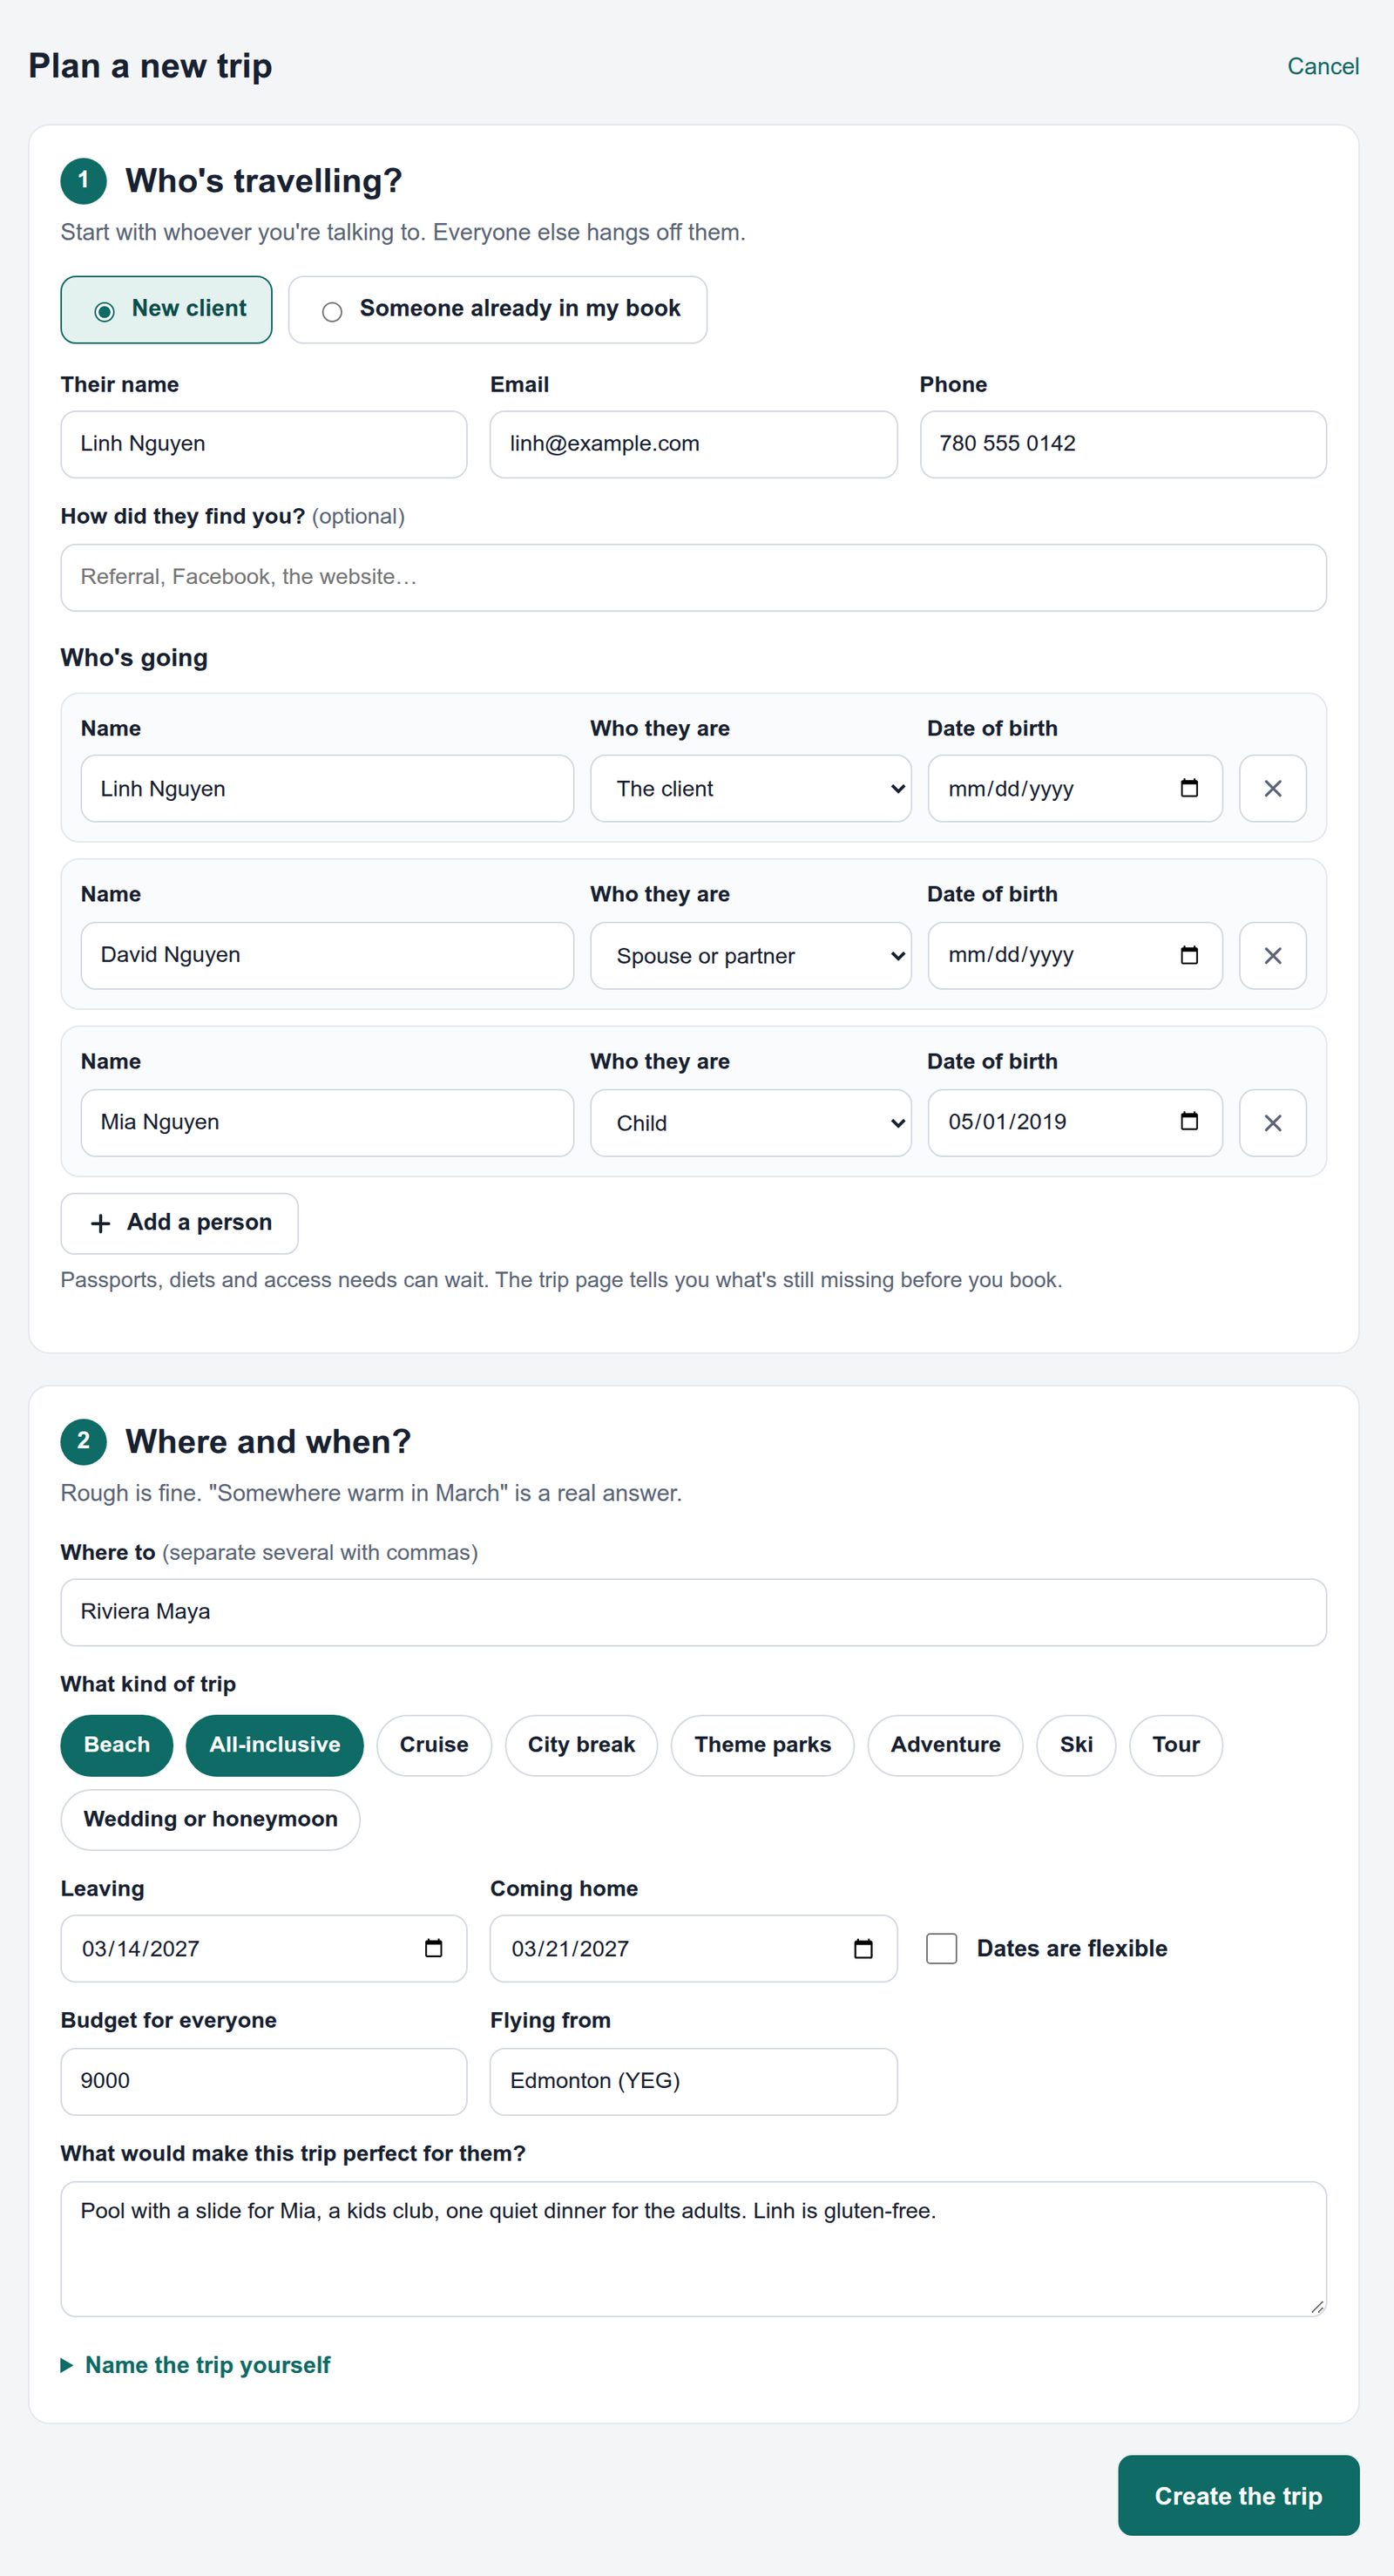Viewport: 1394px width, 2576px height.
Task: Edit the Linh Nguyen traveller name field
Action: 327,789
